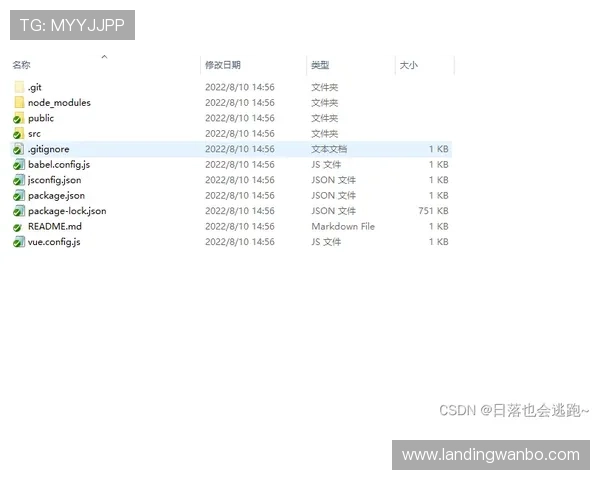Click the package.json file icon
The height and width of the screenshot is (480, 600).
click(18, 196)
